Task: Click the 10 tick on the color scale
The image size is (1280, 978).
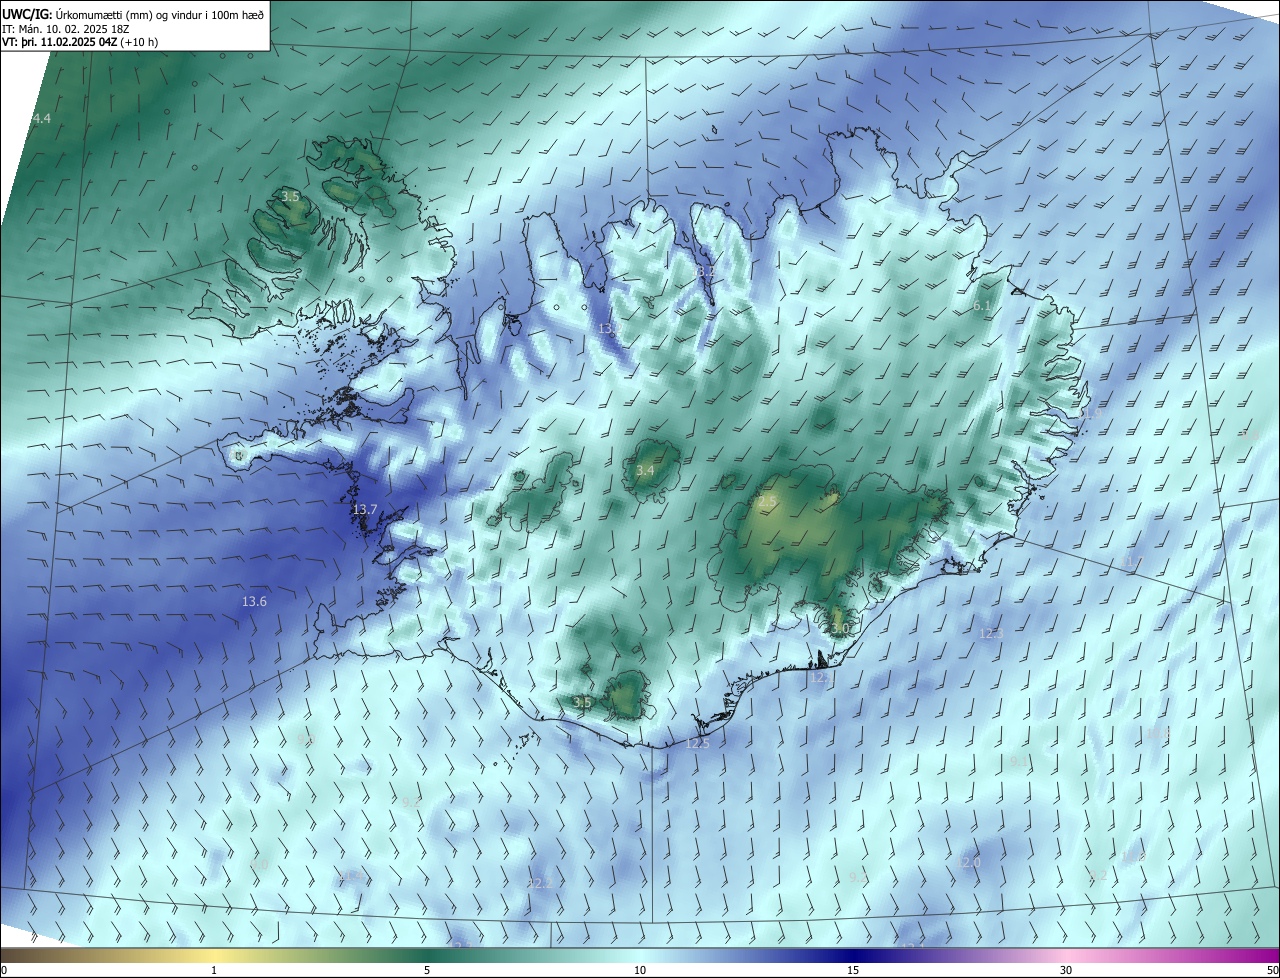Action: [x=640, y=971]
